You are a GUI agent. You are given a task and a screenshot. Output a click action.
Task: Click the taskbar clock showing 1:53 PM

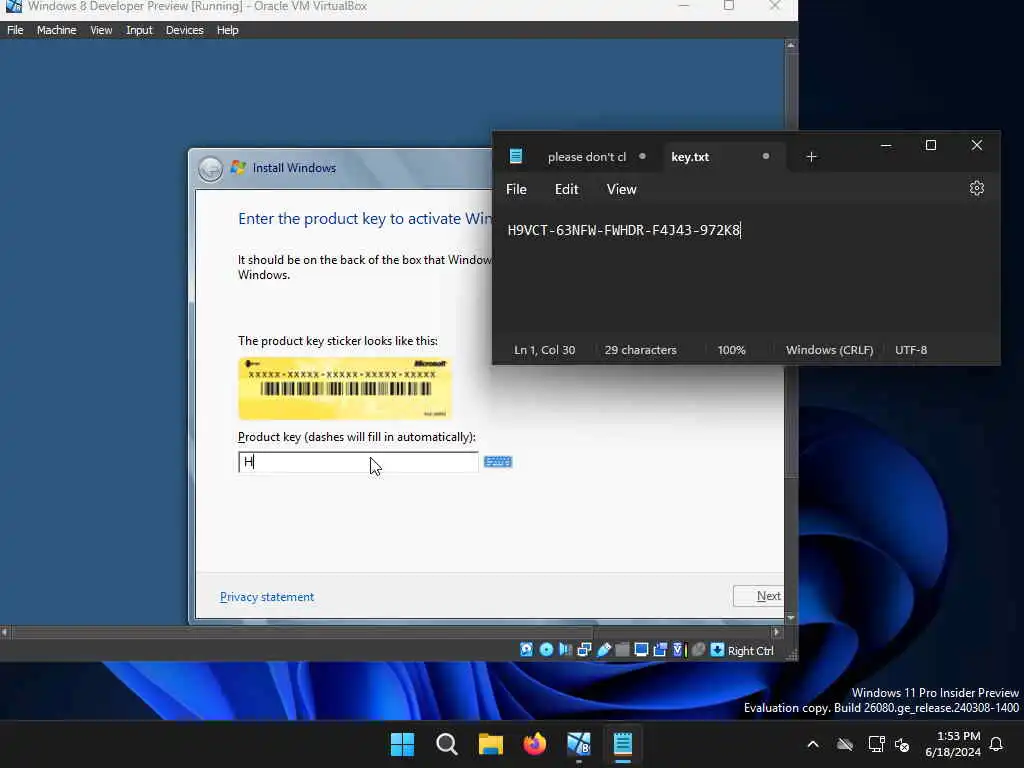[x=953, y=744]
